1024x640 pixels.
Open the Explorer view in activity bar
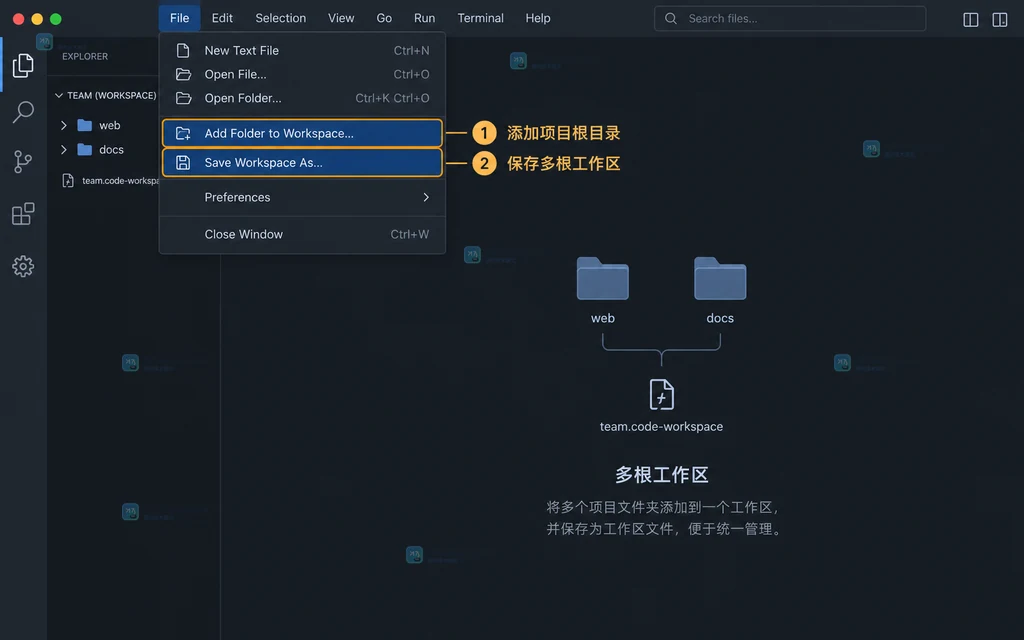click(23, 65)
